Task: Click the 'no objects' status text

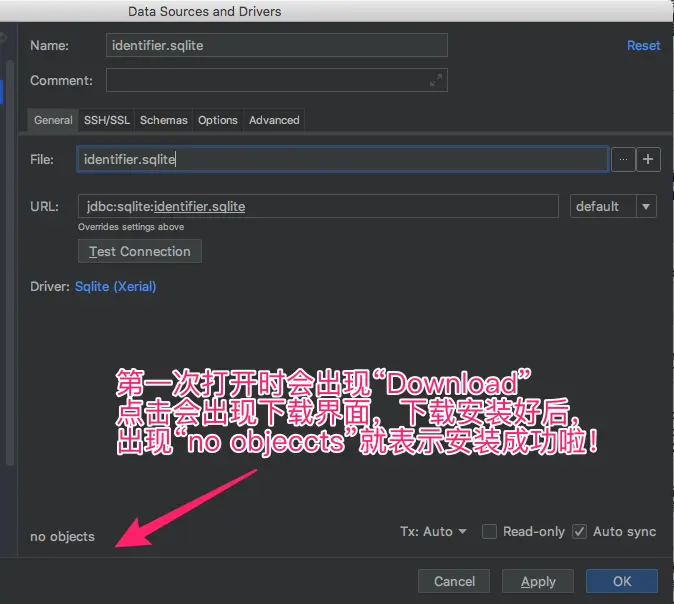Action: [x=62, y=537]
